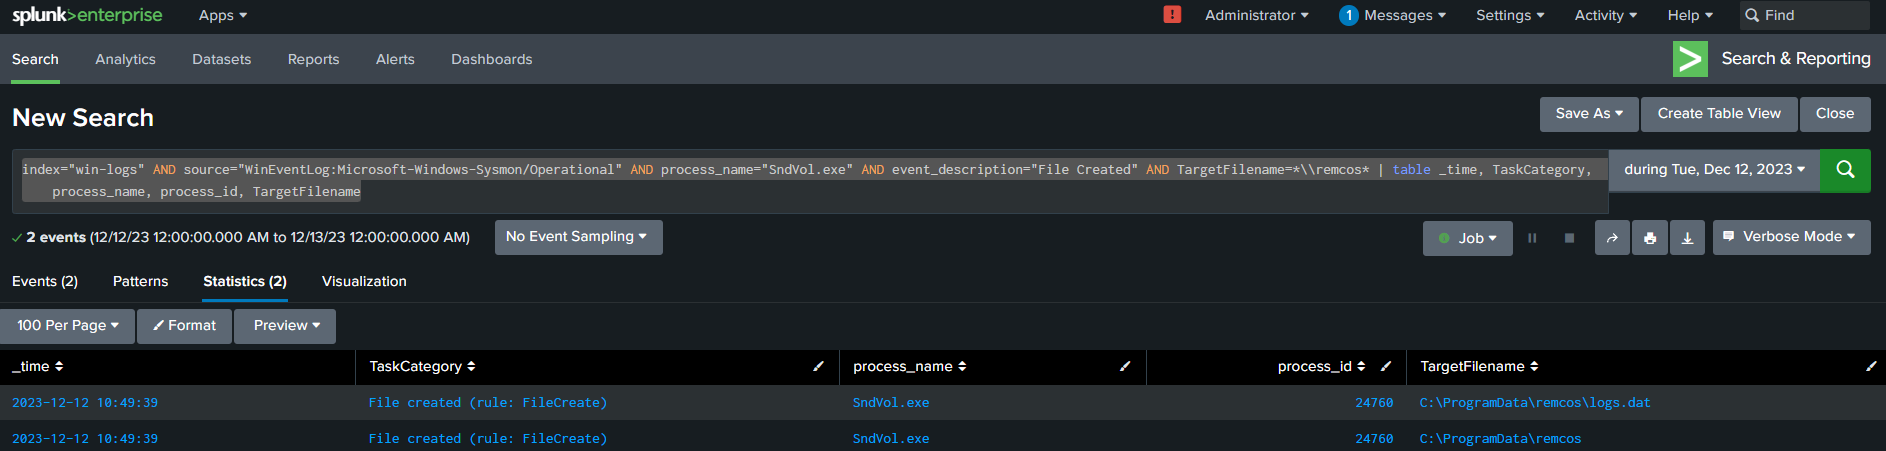Click the timestamp in the logs.dat row
Viewport: 1886px width, 451px height.
(x=85, y=403)
